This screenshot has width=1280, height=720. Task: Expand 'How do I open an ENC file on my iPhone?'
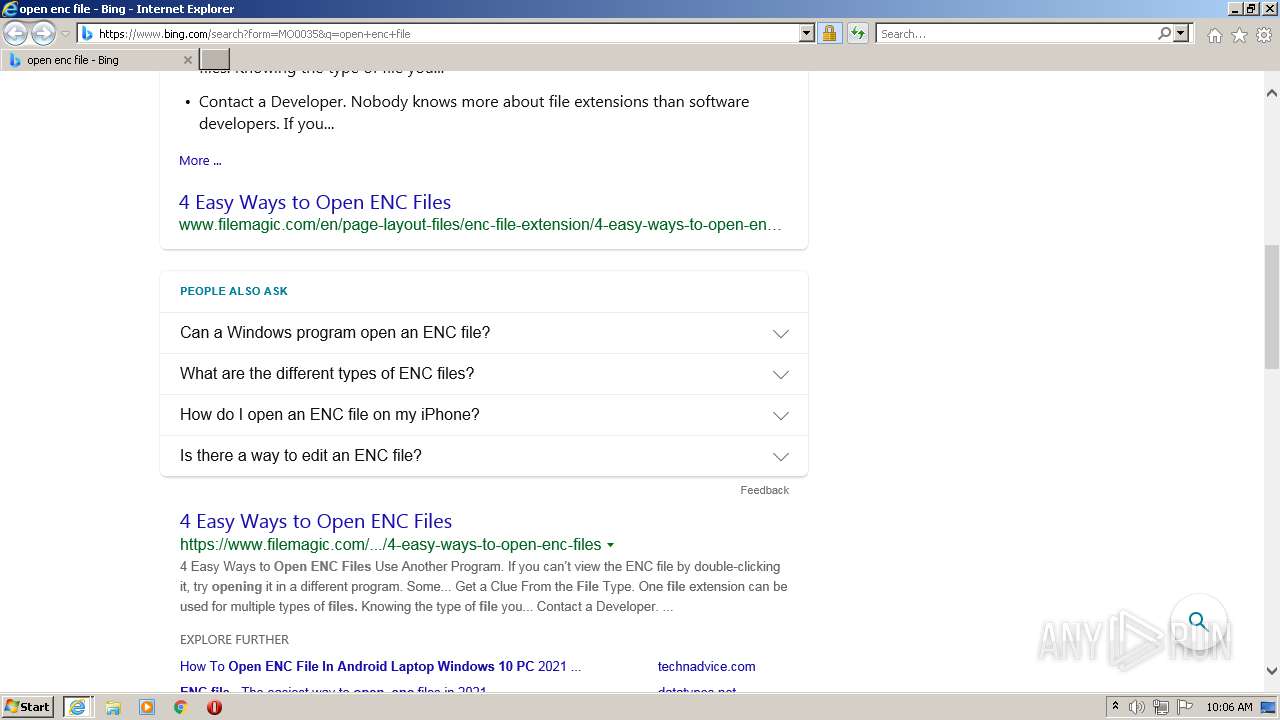[x=484, y=415]
